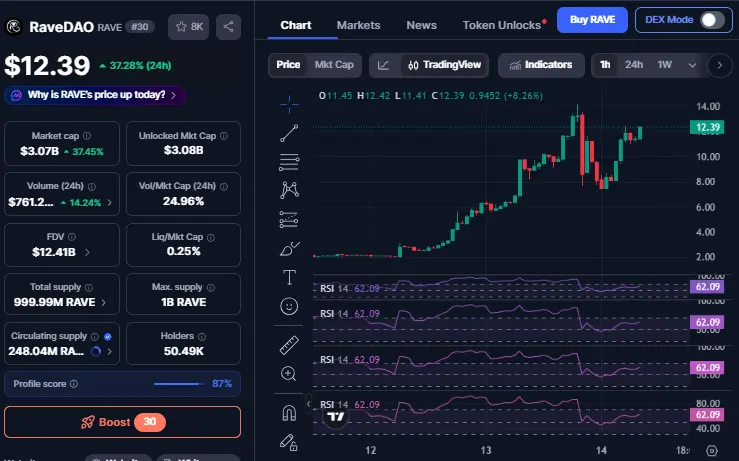Click the Buy RAVE button

(592, 20)
